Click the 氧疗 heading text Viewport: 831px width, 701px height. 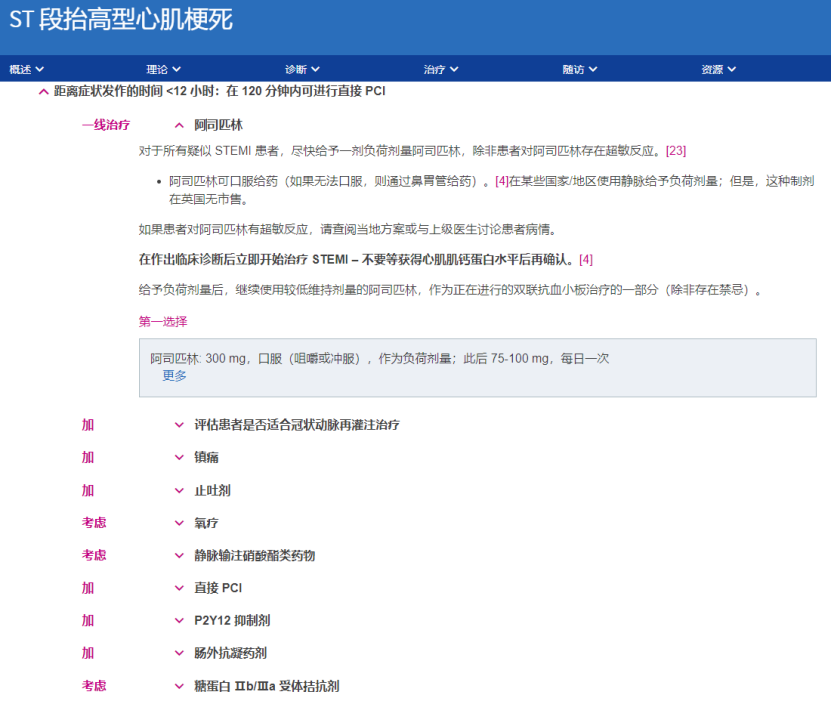206,523
